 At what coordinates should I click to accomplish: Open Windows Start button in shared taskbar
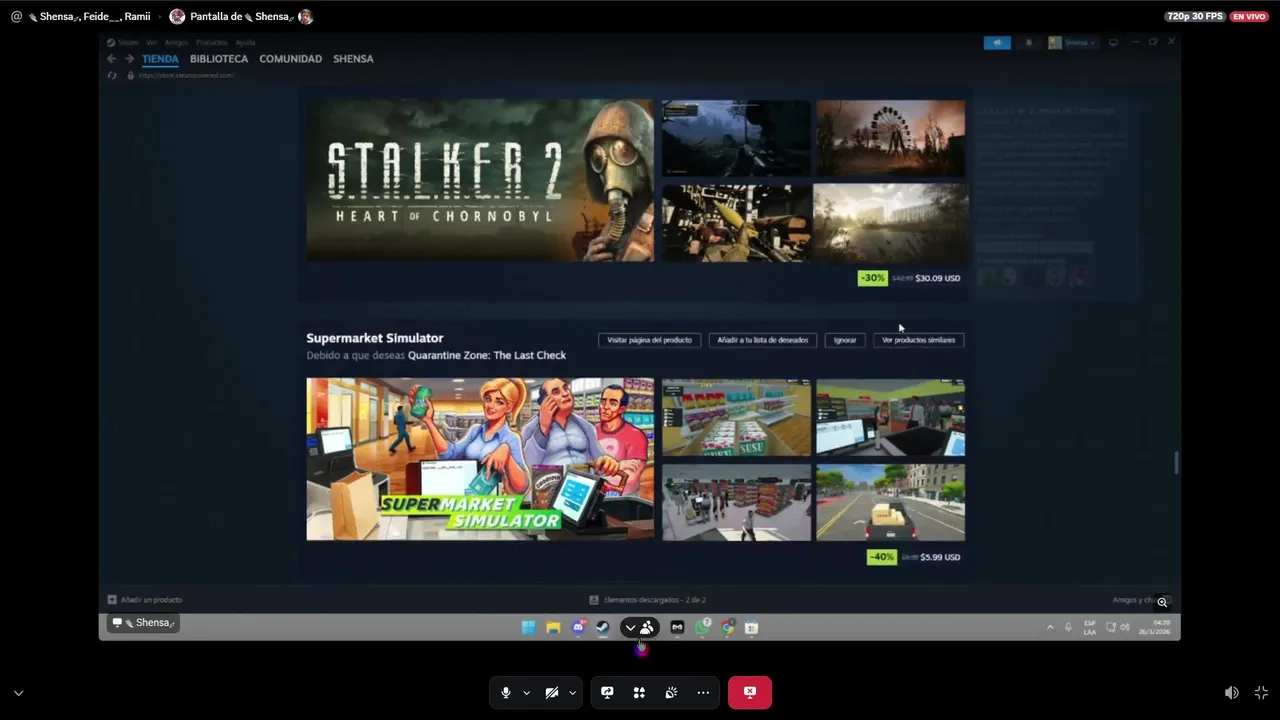(528, 628)
